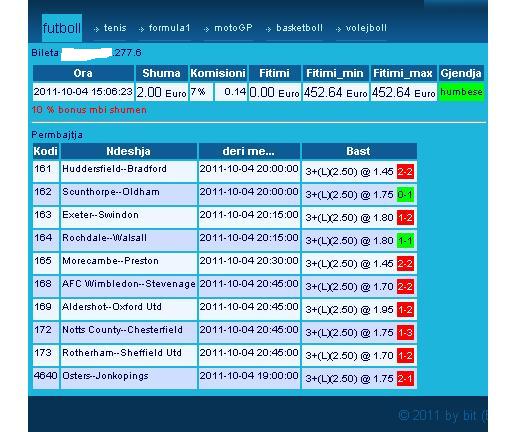Image resolution: width=512 pixels, height=432 pixels.
Task: Switch to the tenis section
Action: [x=115, y=28]
